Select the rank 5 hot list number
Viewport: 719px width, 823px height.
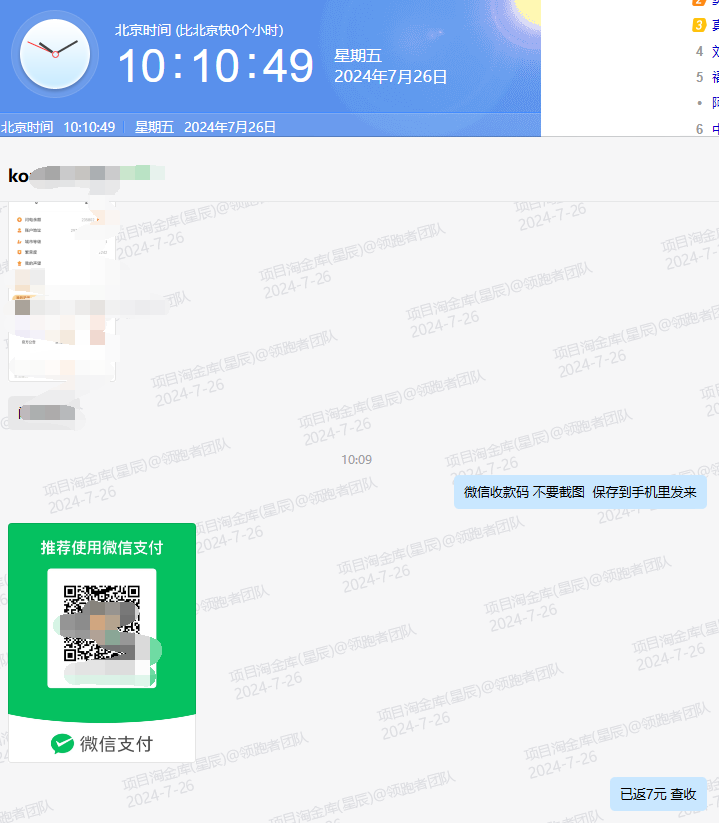pyautogui.click(x=699, y=77)
